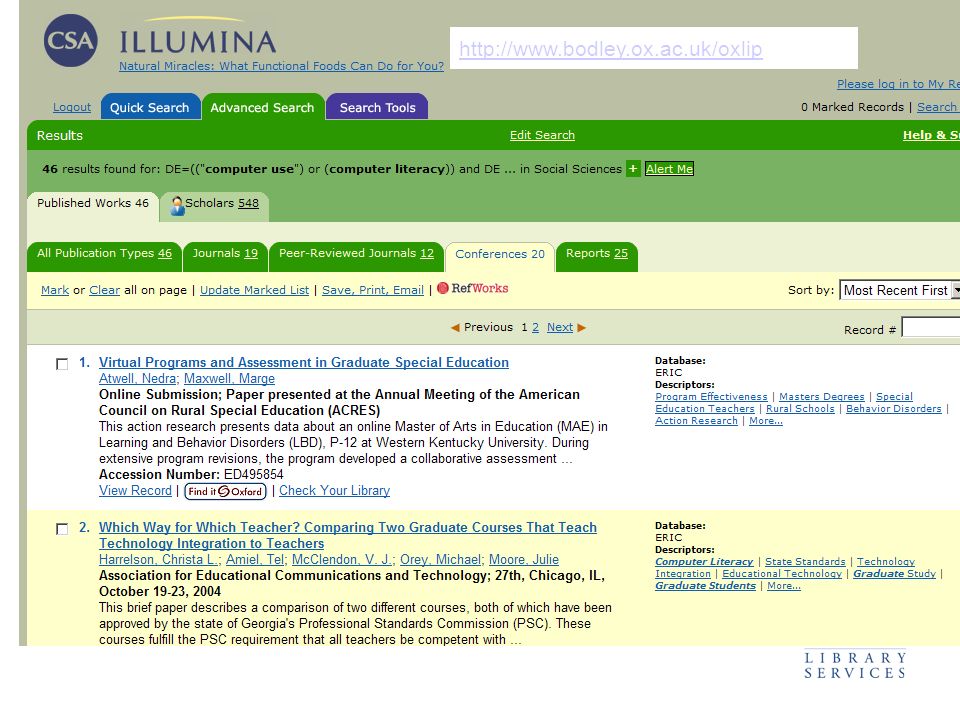This screenshot has height=720, width=960.
Task: Open the Sort by dropdown
Action: point(899,290)
